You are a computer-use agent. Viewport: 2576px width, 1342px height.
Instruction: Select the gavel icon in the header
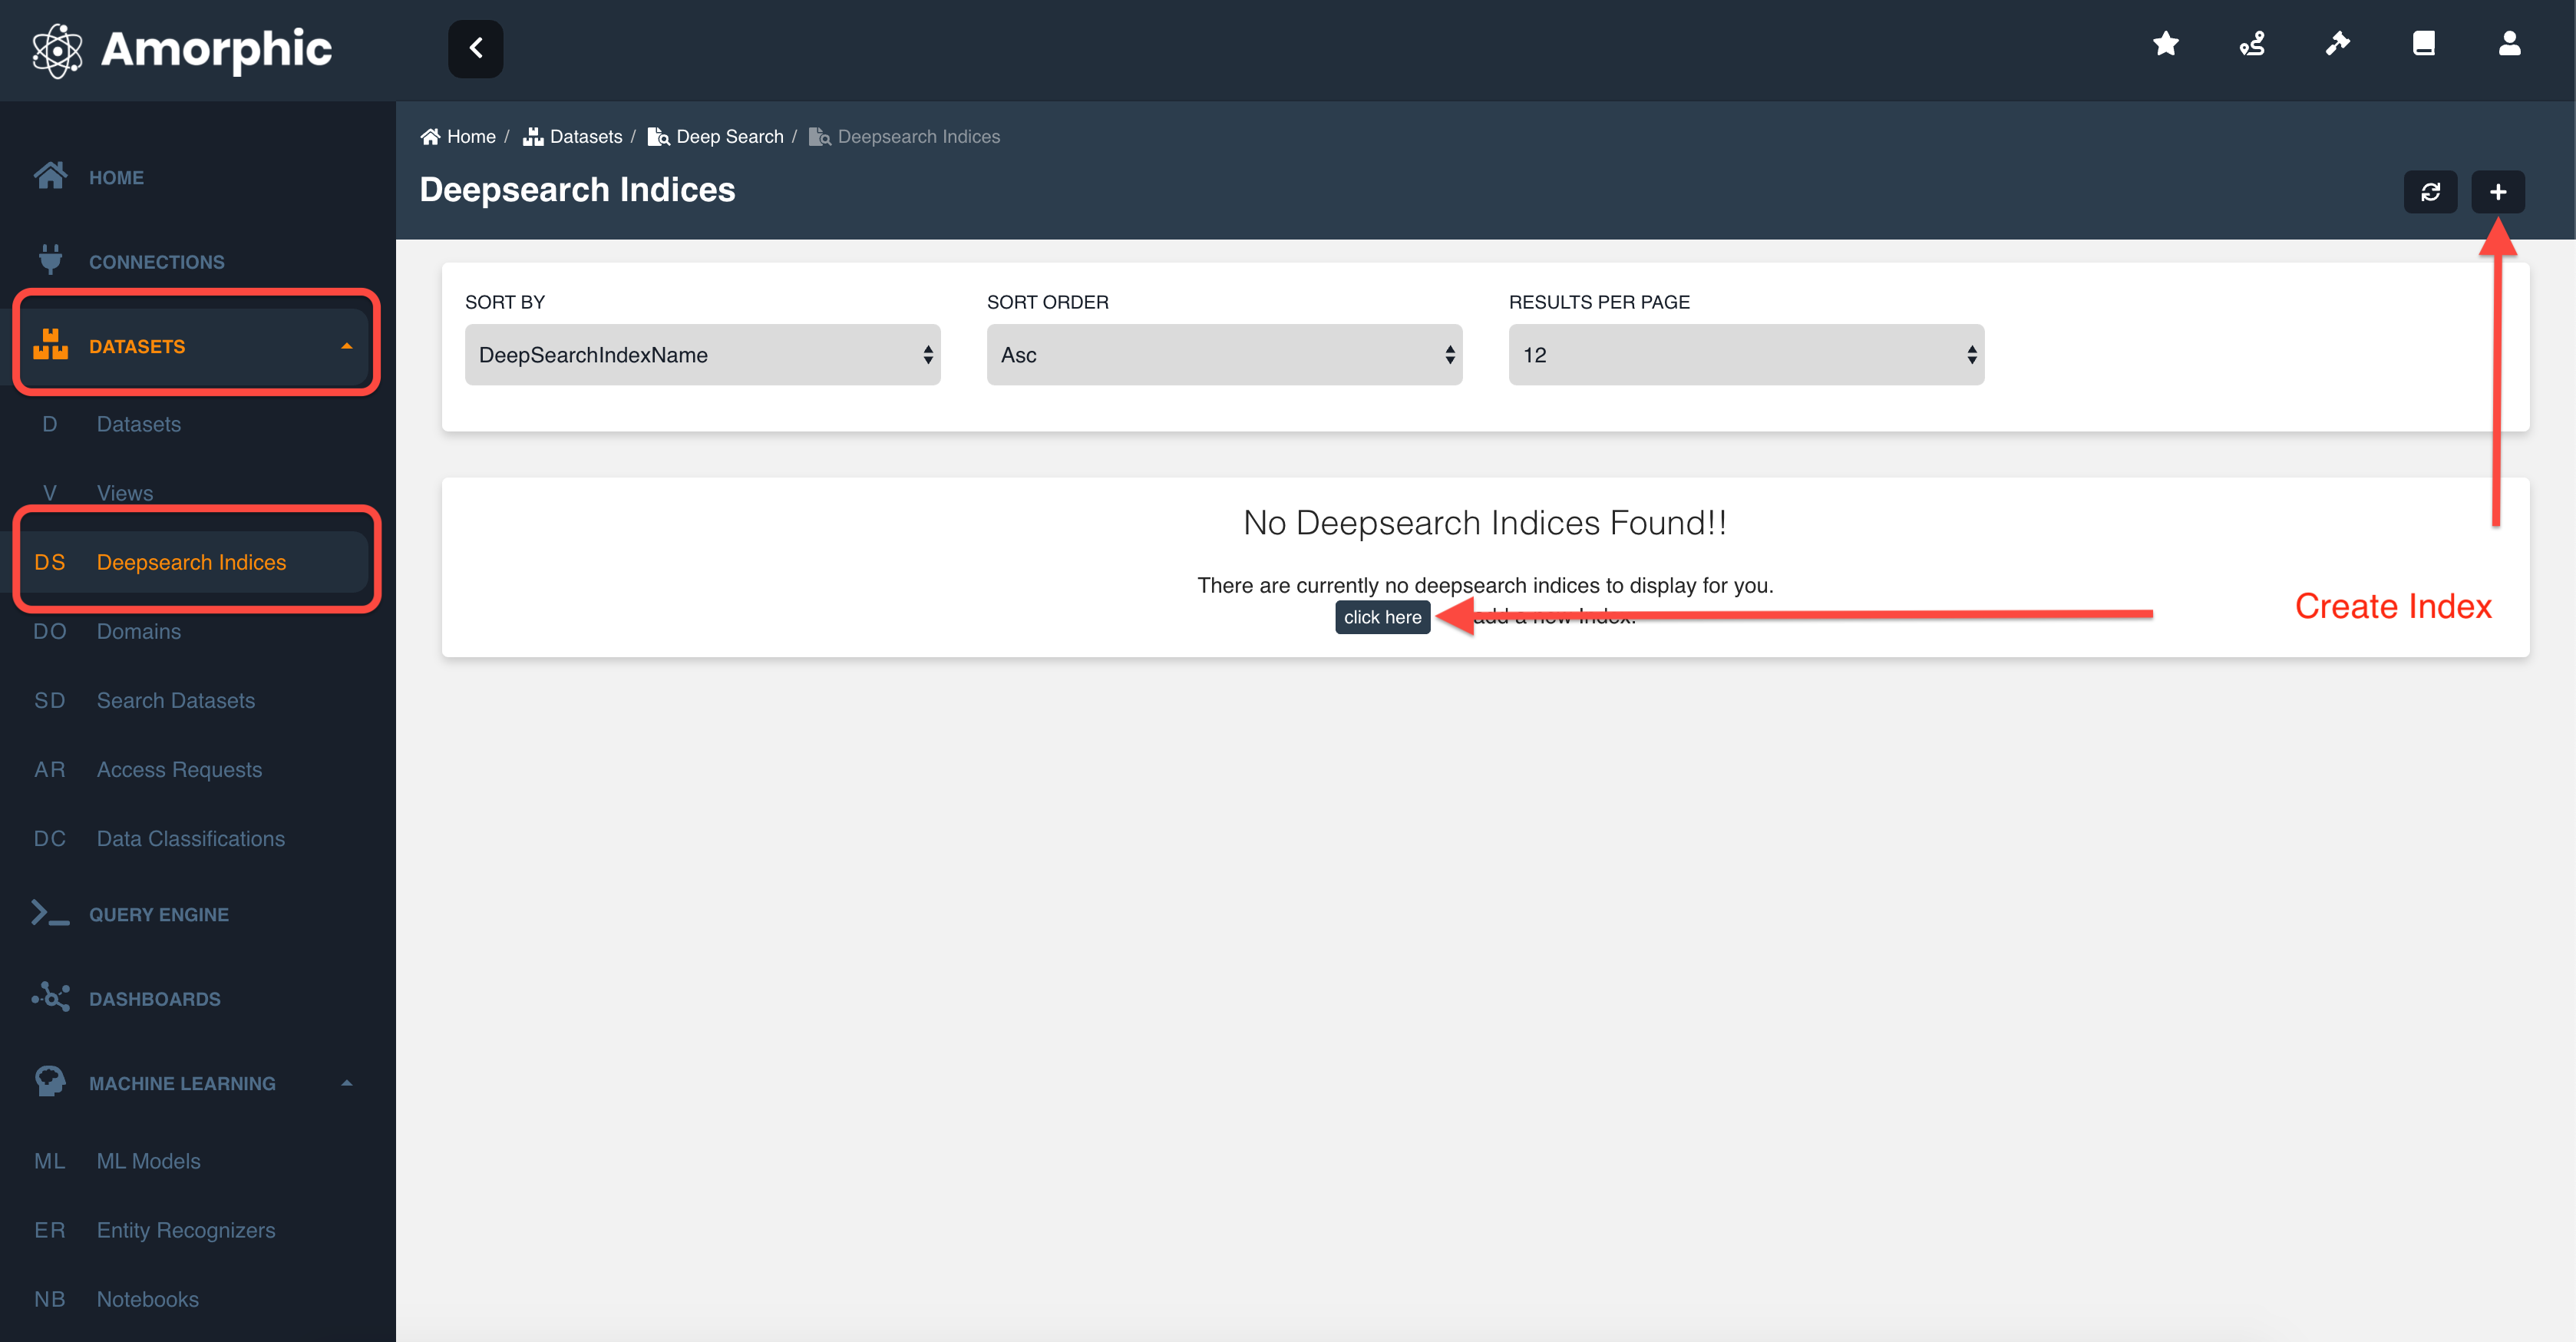(2338, 44)
